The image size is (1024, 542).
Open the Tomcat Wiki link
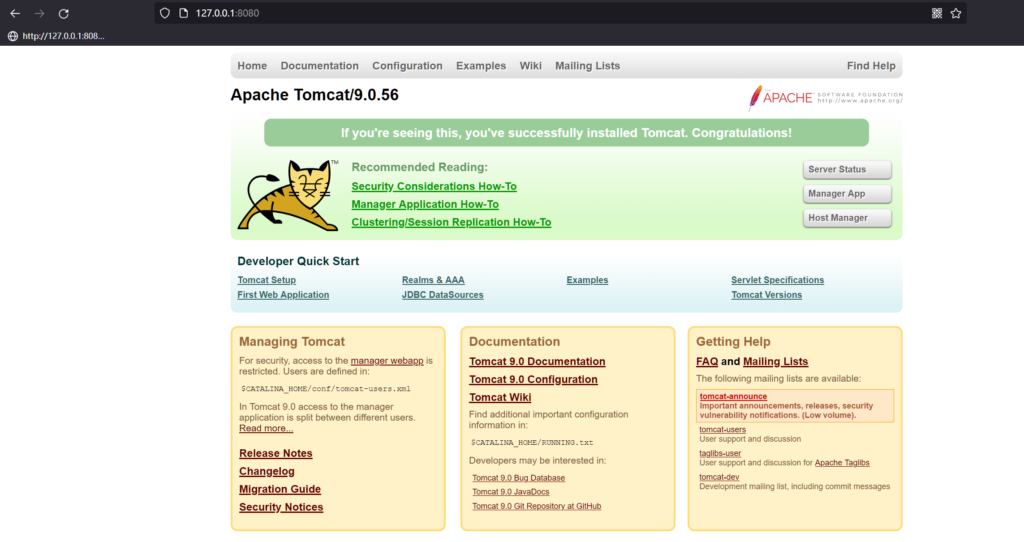[x=500, y=398]
